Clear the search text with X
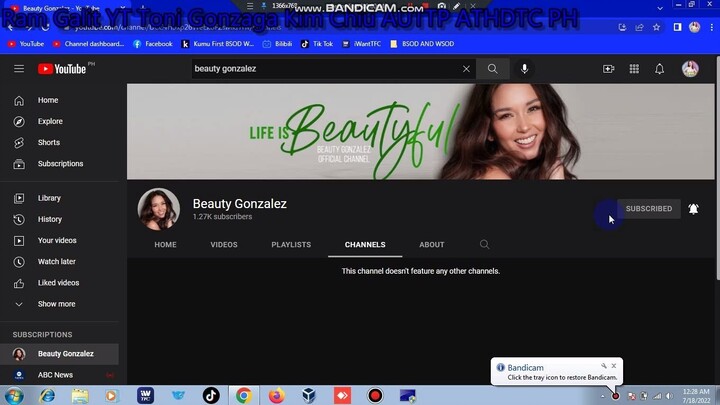Viewport: 720px width, 405px height. (x=466, y=69)
